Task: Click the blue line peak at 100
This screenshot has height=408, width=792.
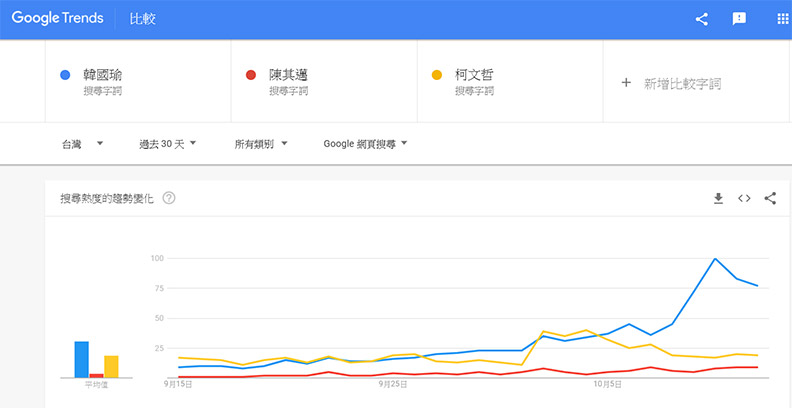Action: coord(715,259)
